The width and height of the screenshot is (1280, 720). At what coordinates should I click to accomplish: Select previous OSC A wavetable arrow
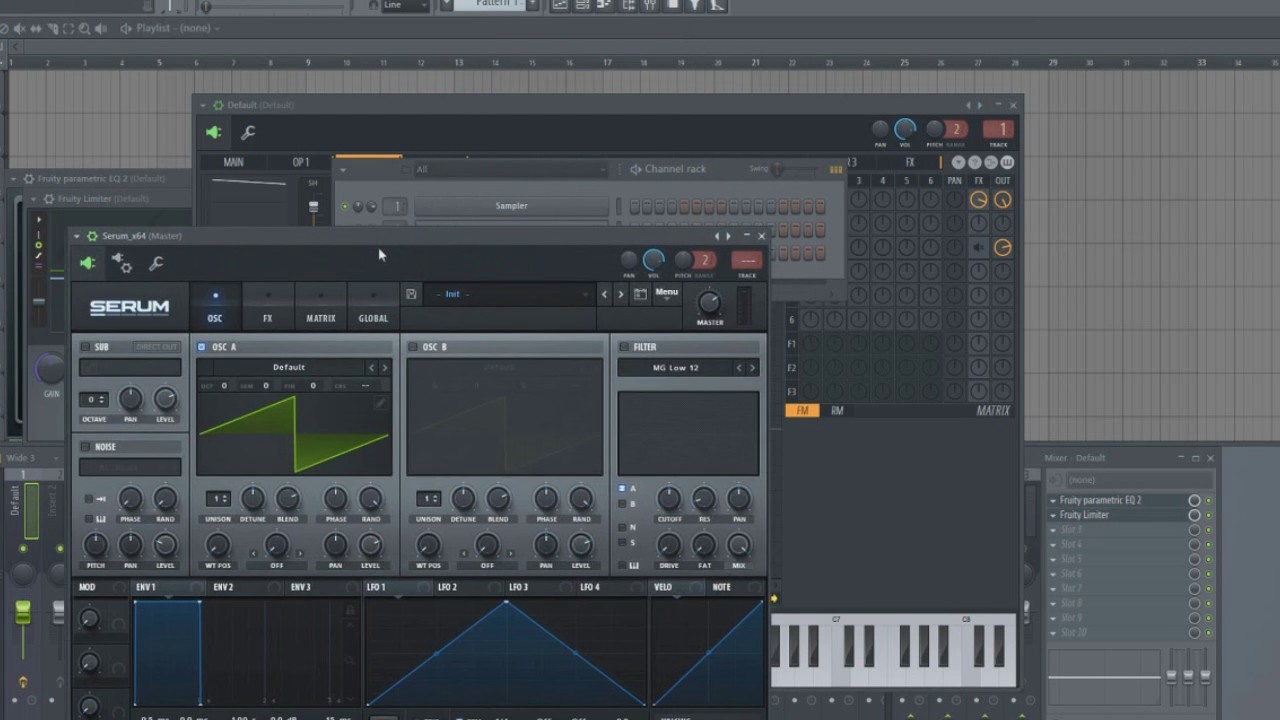point(371,367)
